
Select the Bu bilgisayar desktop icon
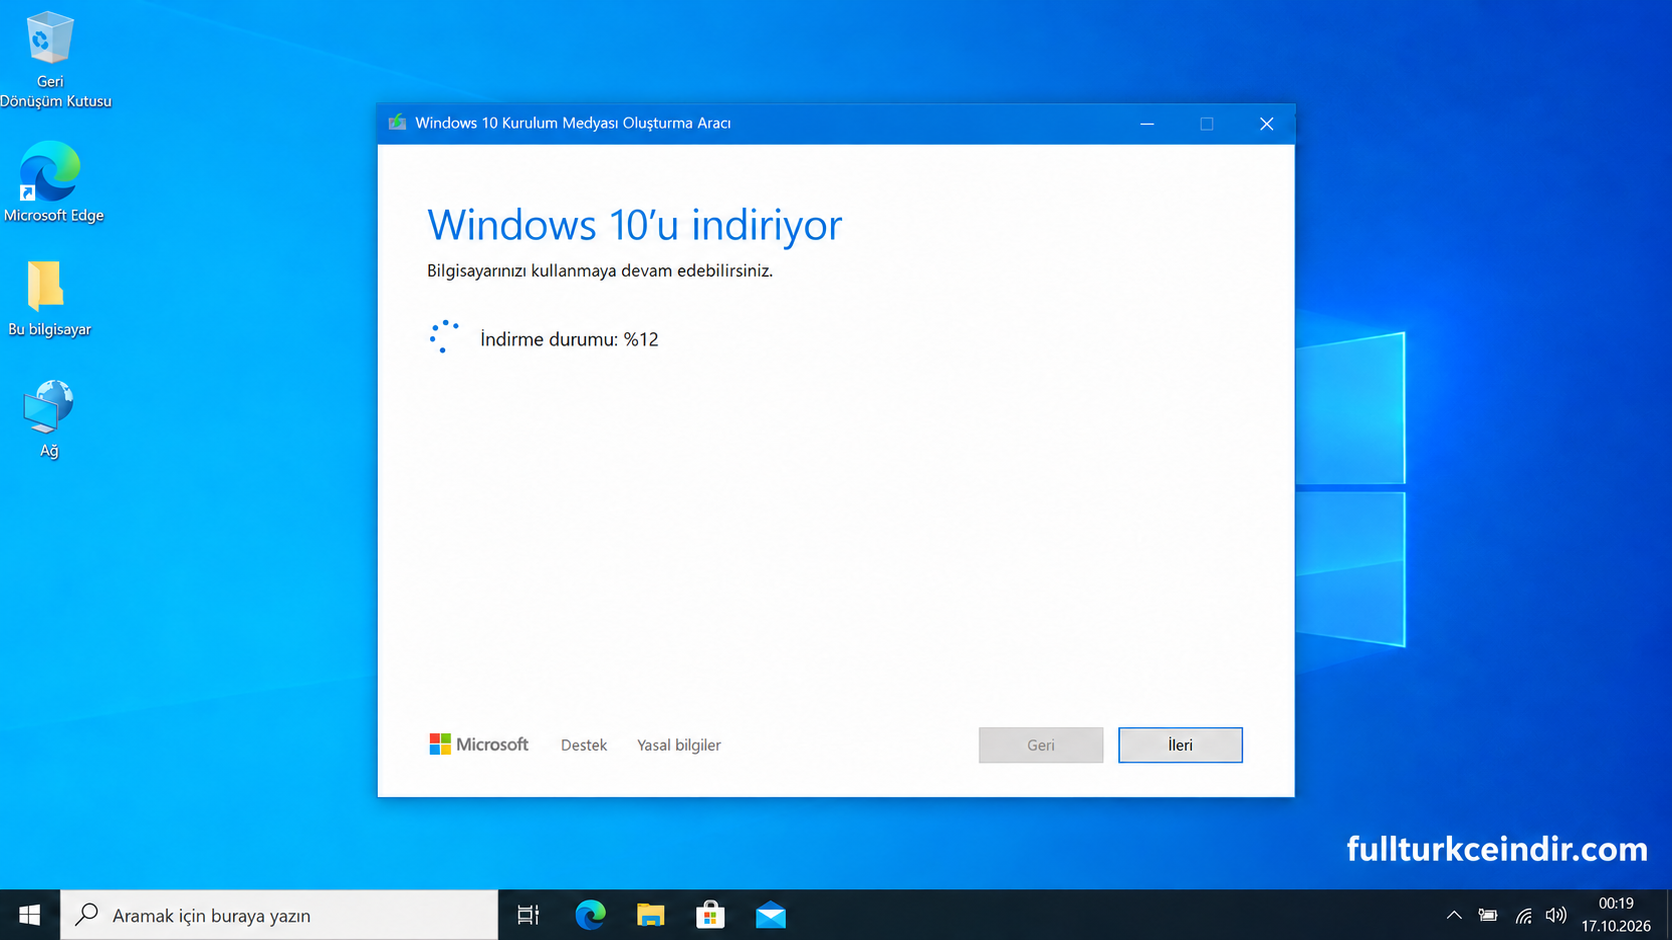[49, 298]
